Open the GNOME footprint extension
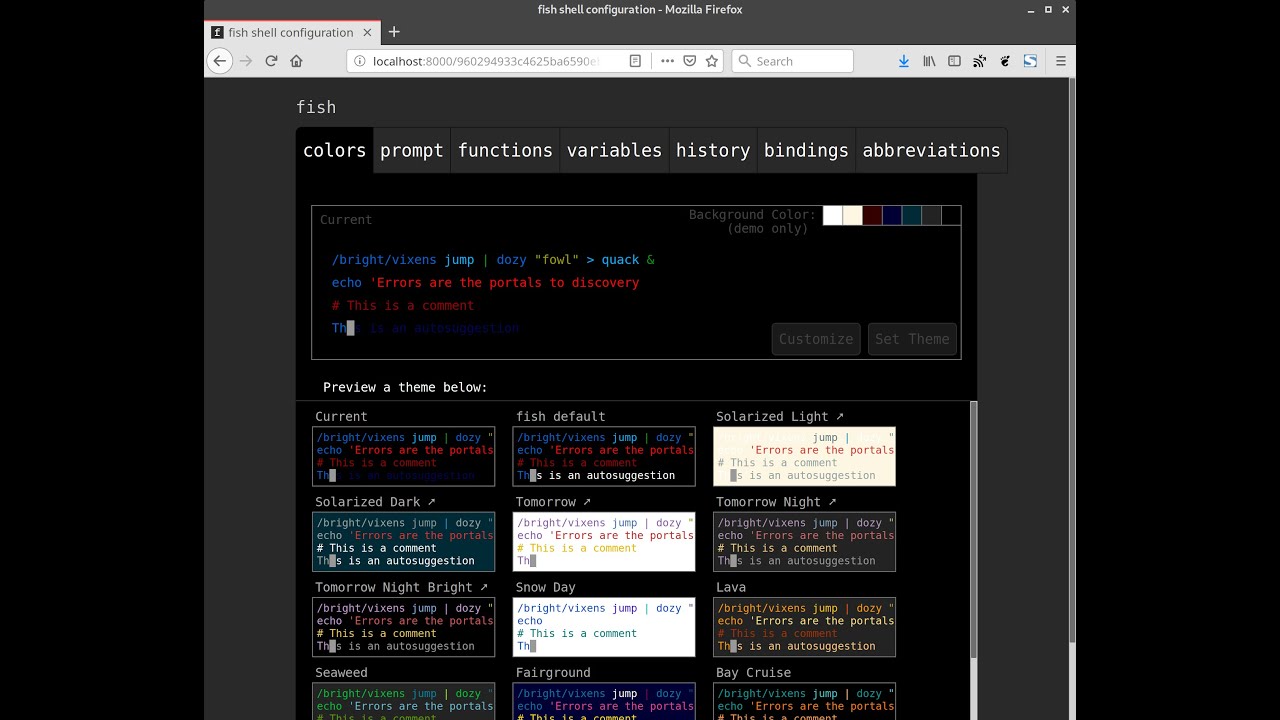This screenshot has width=1280, height=720. (1005, 61)
